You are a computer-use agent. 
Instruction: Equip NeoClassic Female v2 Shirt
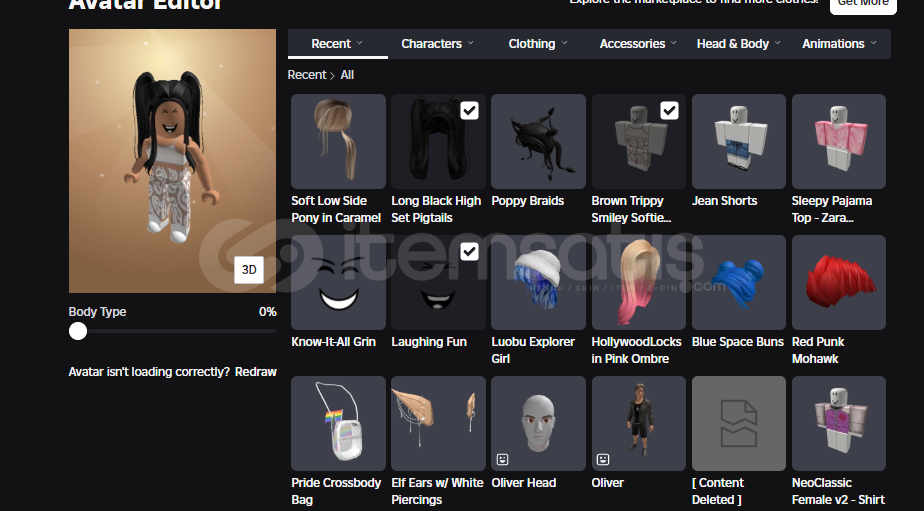839,423
